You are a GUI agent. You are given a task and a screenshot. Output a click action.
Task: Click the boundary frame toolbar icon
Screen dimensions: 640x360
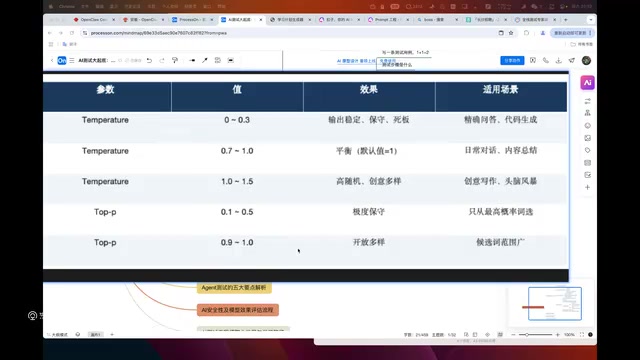231,60
